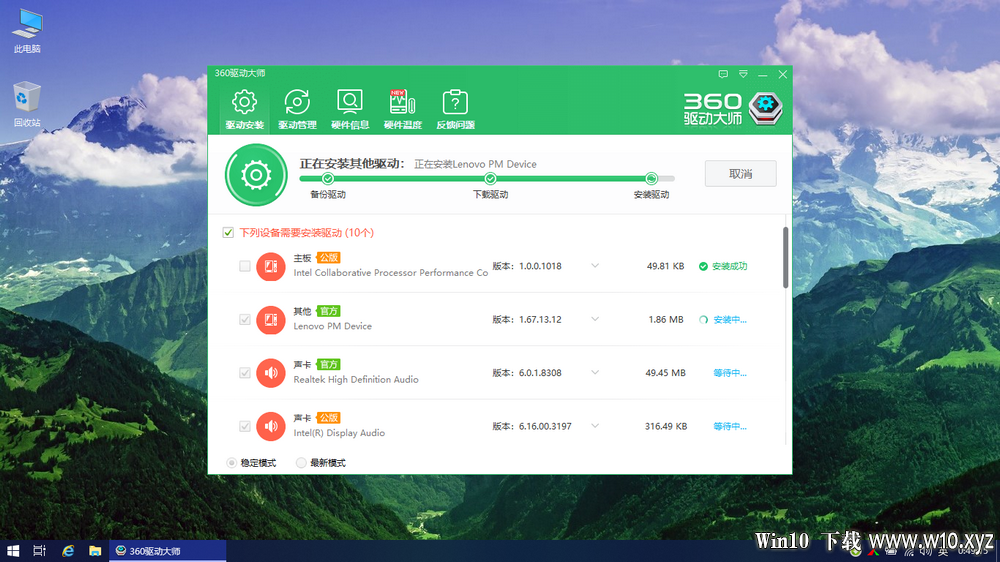Click the 公版 tag on Intel Display Audio row
This screenshot has height=562, width=1000.
click(328, 418)
